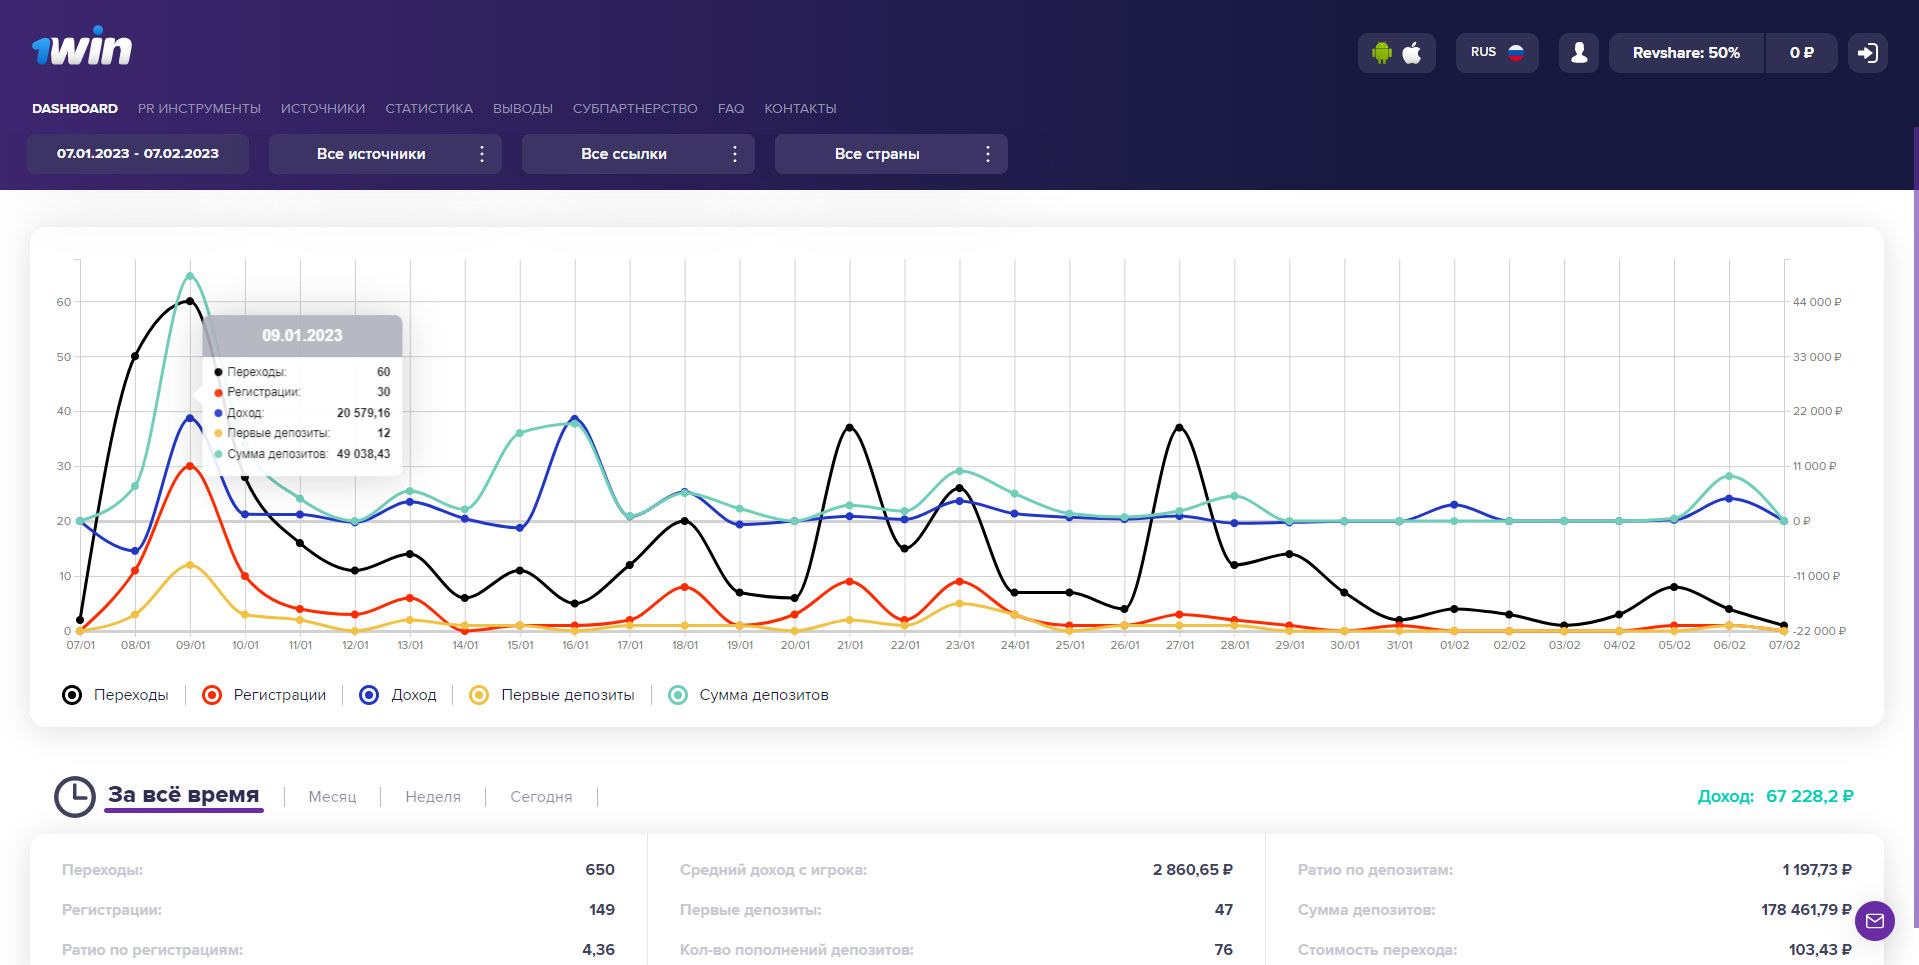Open the СТАТИСТИКА menu item

(429, 109)
